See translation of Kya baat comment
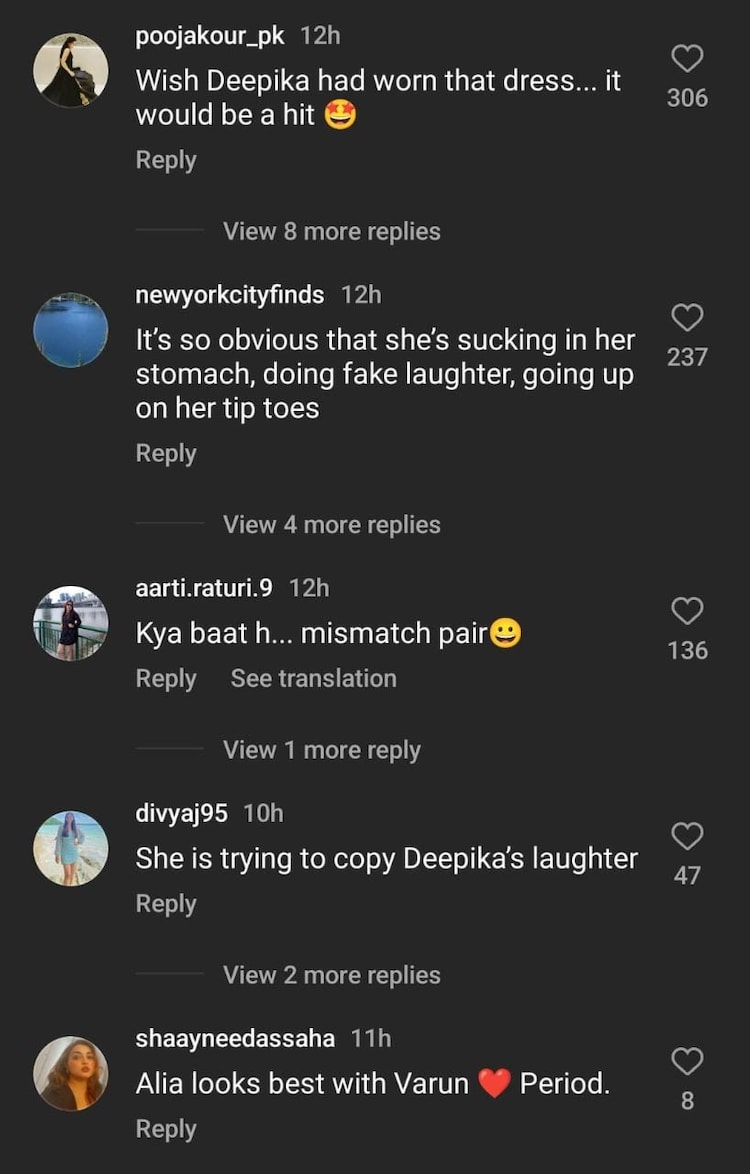 pos(313,678)
